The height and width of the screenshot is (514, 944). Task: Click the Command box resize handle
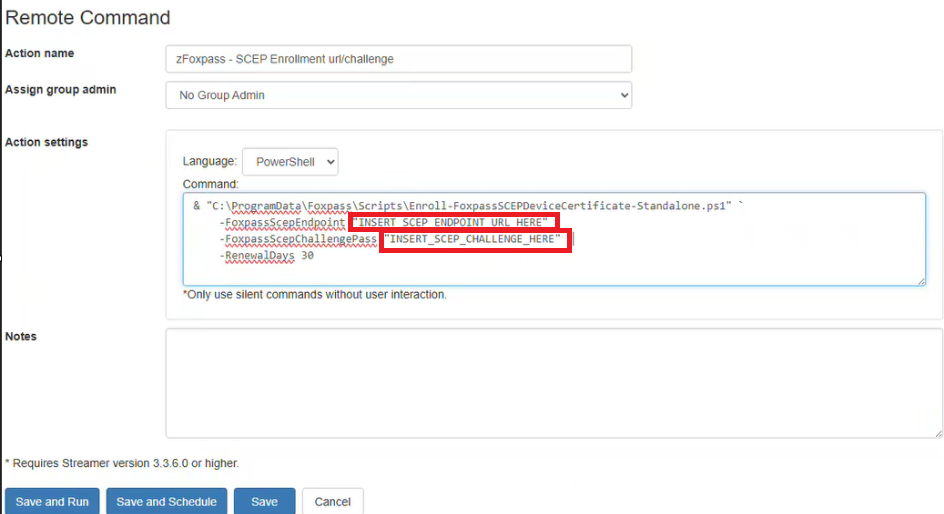[921, 281]
